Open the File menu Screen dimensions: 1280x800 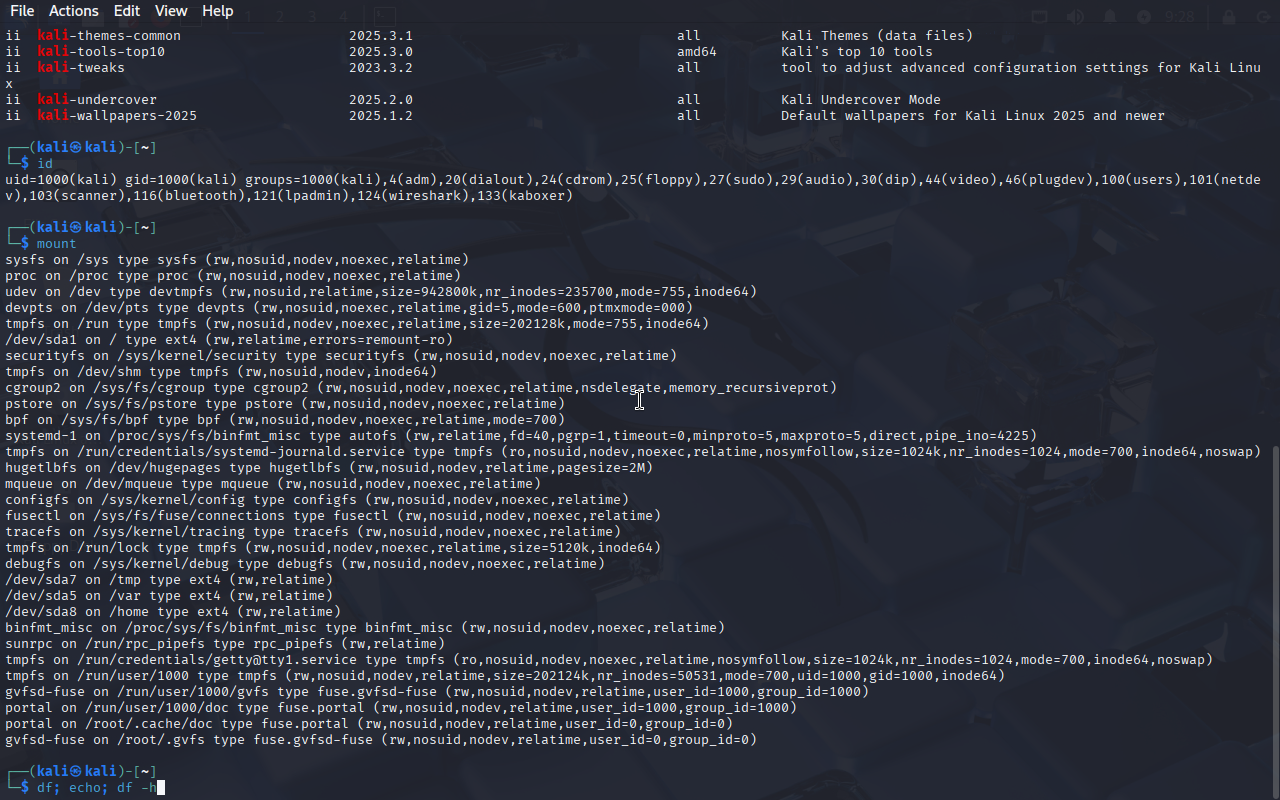21,11
